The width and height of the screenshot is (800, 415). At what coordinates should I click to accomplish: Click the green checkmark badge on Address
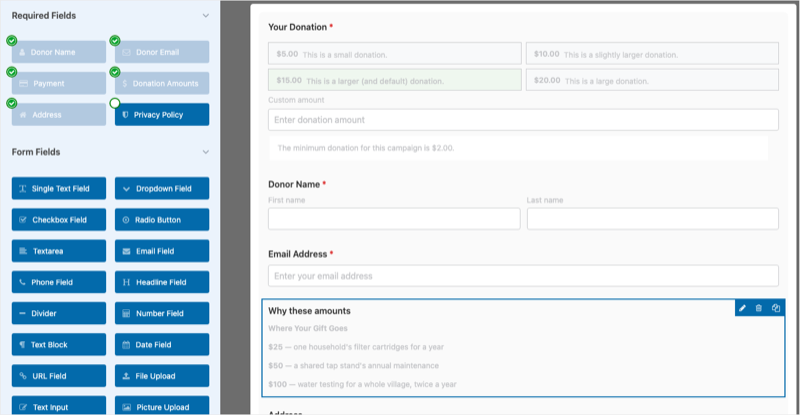point(12,103)
